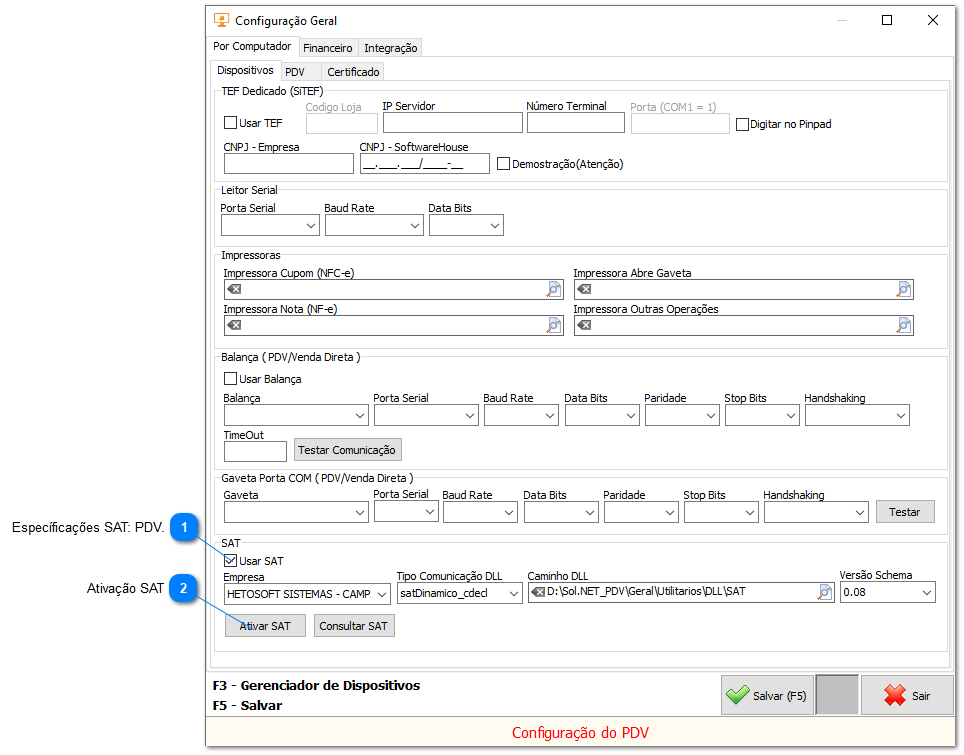Click the green Salvar check icon
The image size is (964, 755).
coord(740,695)
